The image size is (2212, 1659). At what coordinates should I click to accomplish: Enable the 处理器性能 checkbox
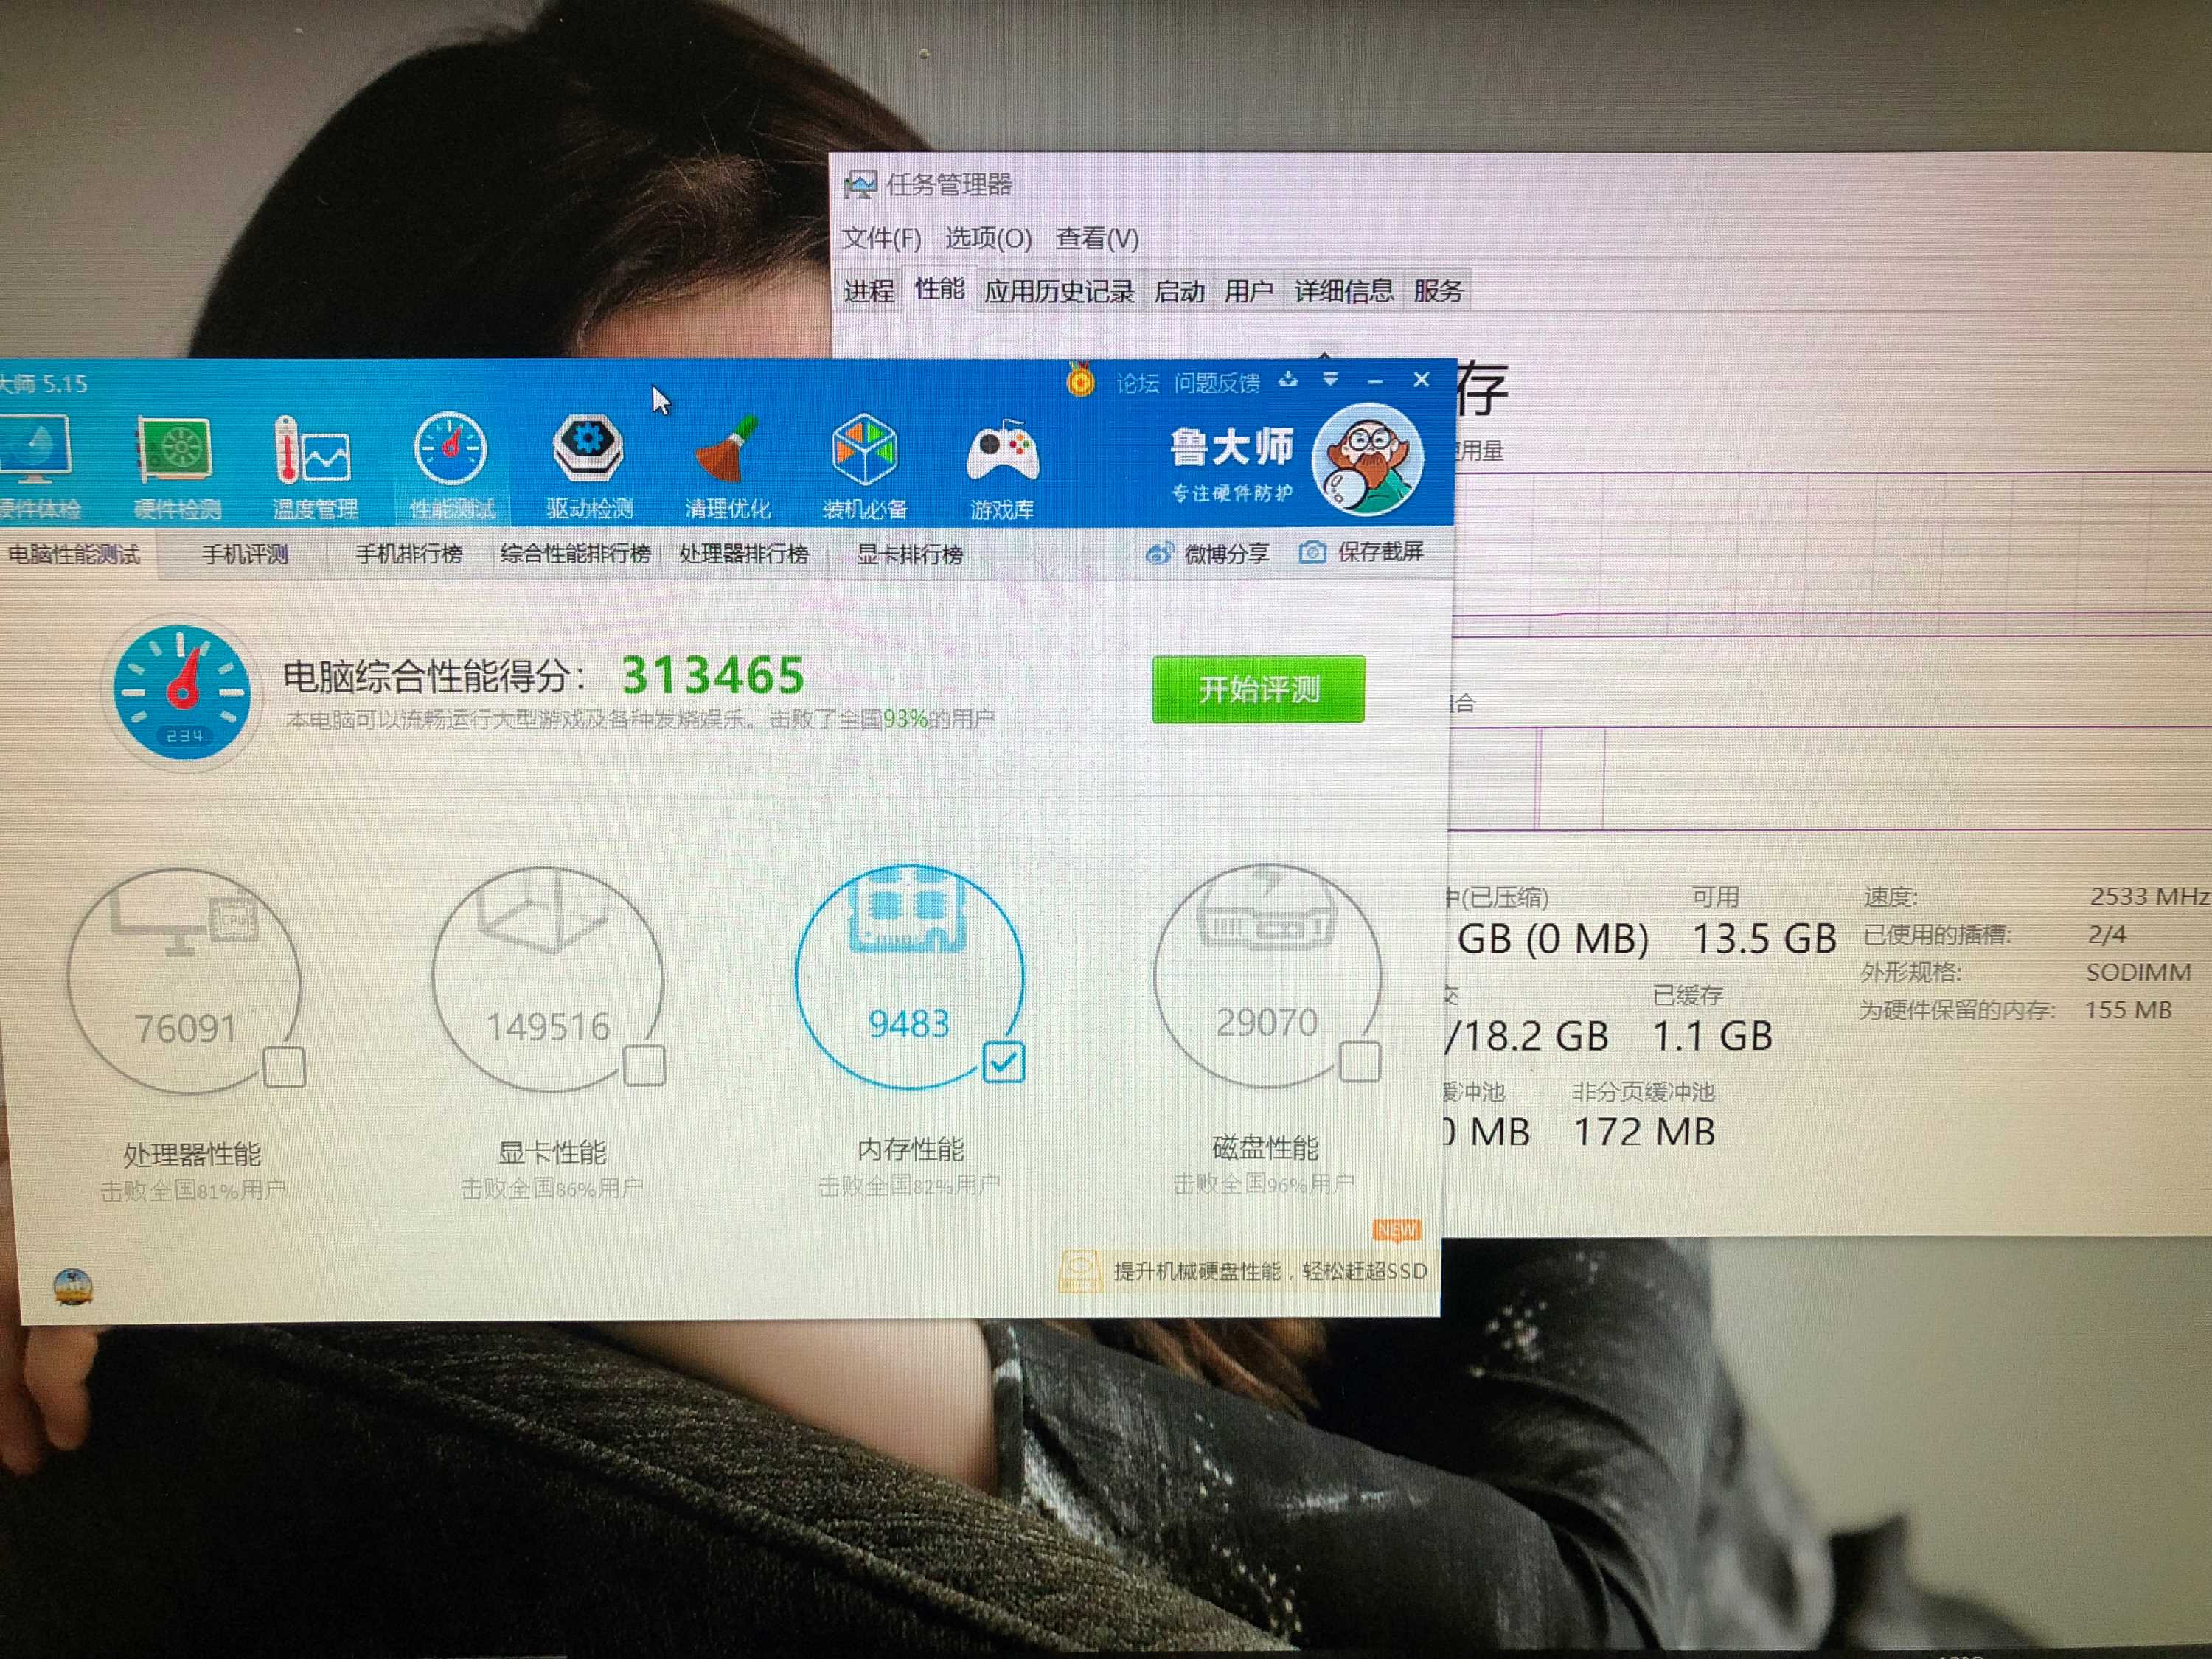point(284,1067)
